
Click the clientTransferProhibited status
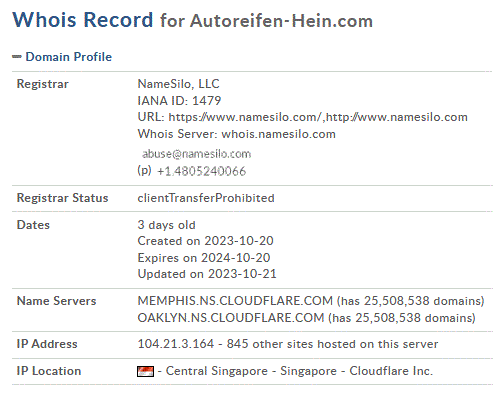206,198
